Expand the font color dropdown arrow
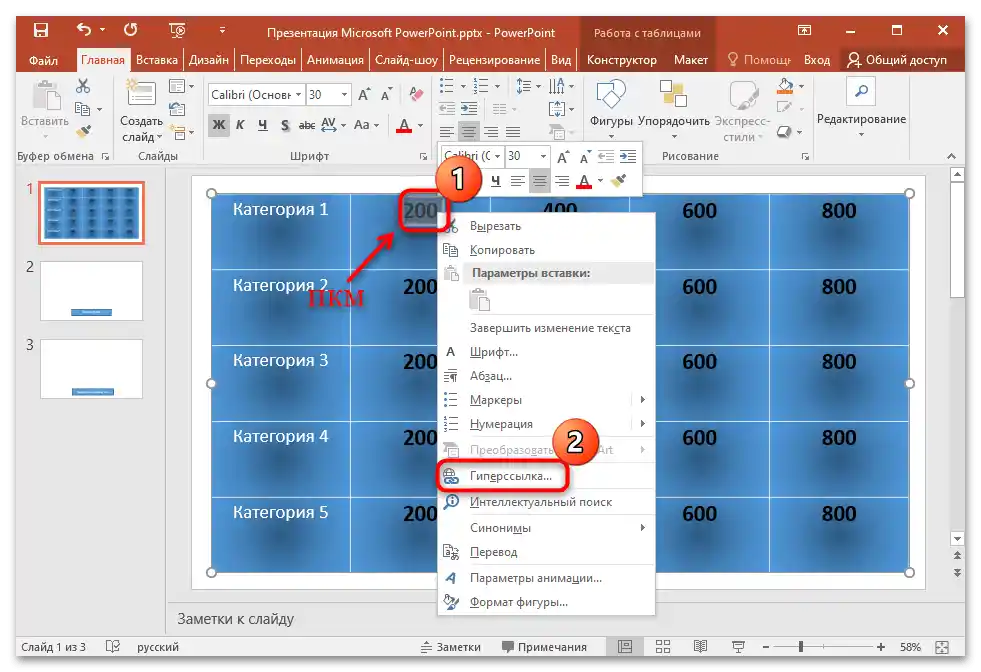Viewport: 981px width, 672px height. 420,126
